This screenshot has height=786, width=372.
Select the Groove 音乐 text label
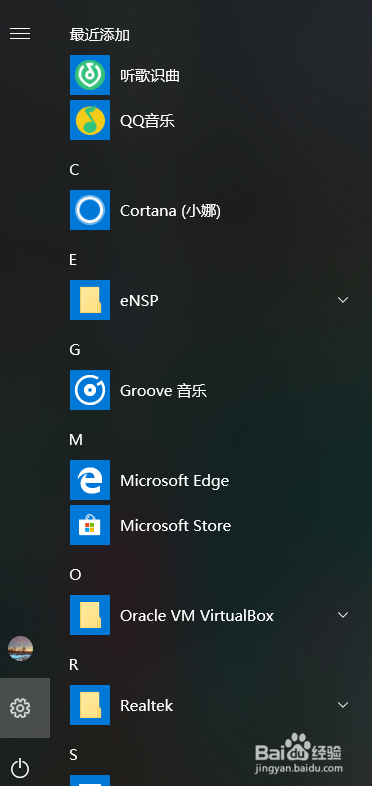[x=163, y=390]
